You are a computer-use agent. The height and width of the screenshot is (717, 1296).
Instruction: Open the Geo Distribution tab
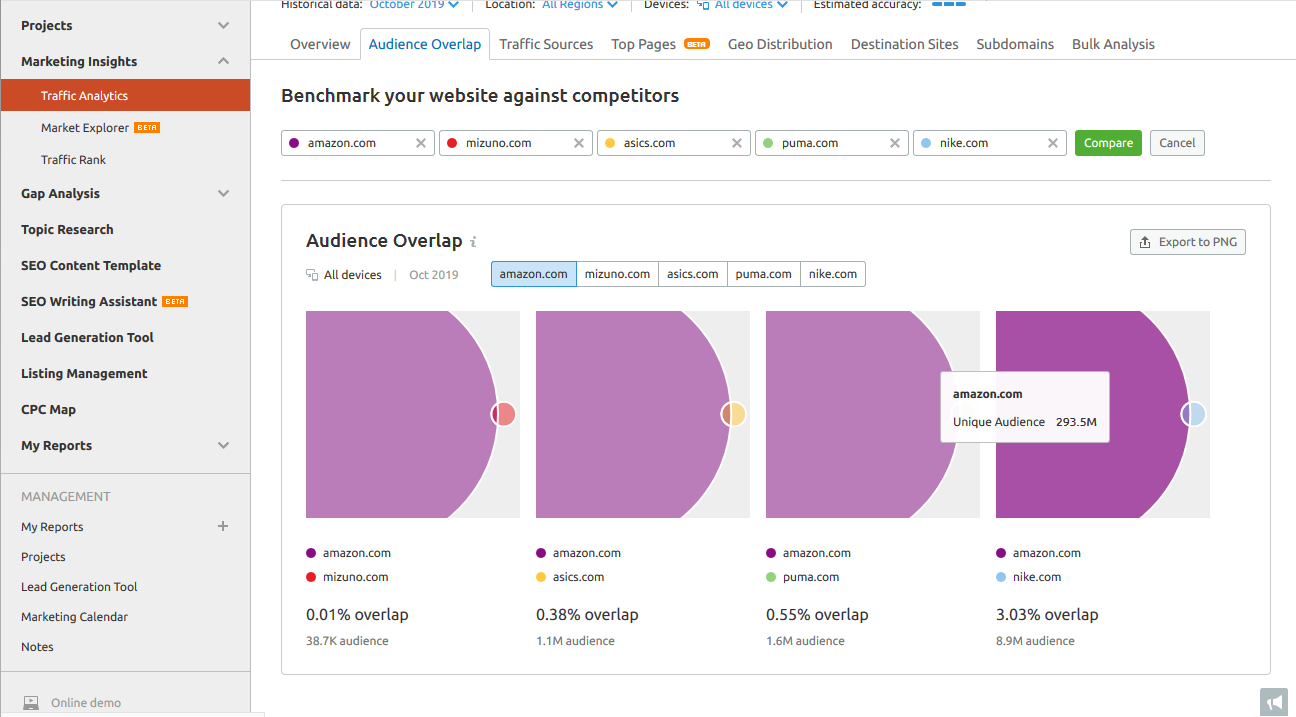click(780, 44)
